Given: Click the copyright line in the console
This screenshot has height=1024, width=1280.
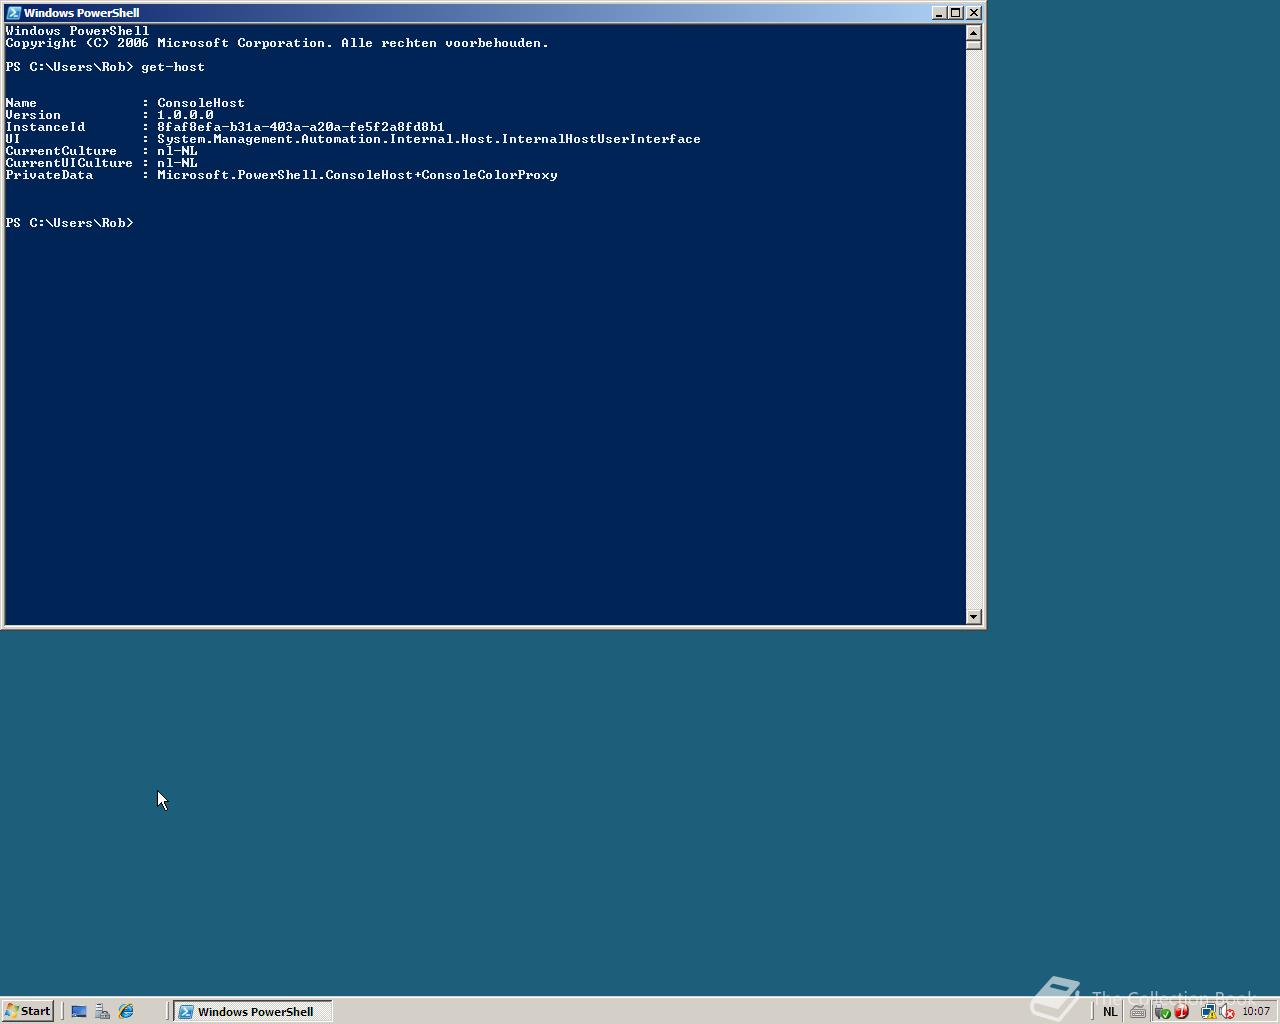Looking at the screenshot, I should tap(277, 43).
